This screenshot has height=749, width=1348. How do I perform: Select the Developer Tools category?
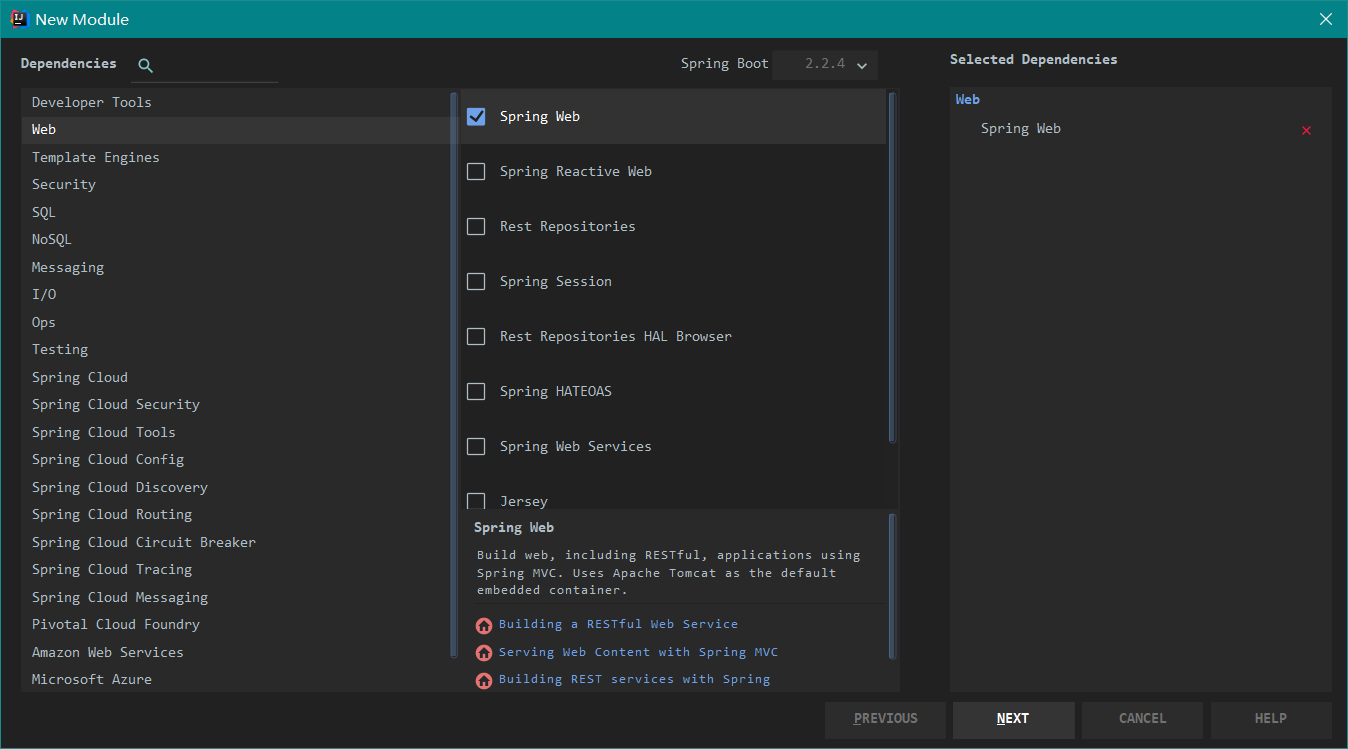92,103
